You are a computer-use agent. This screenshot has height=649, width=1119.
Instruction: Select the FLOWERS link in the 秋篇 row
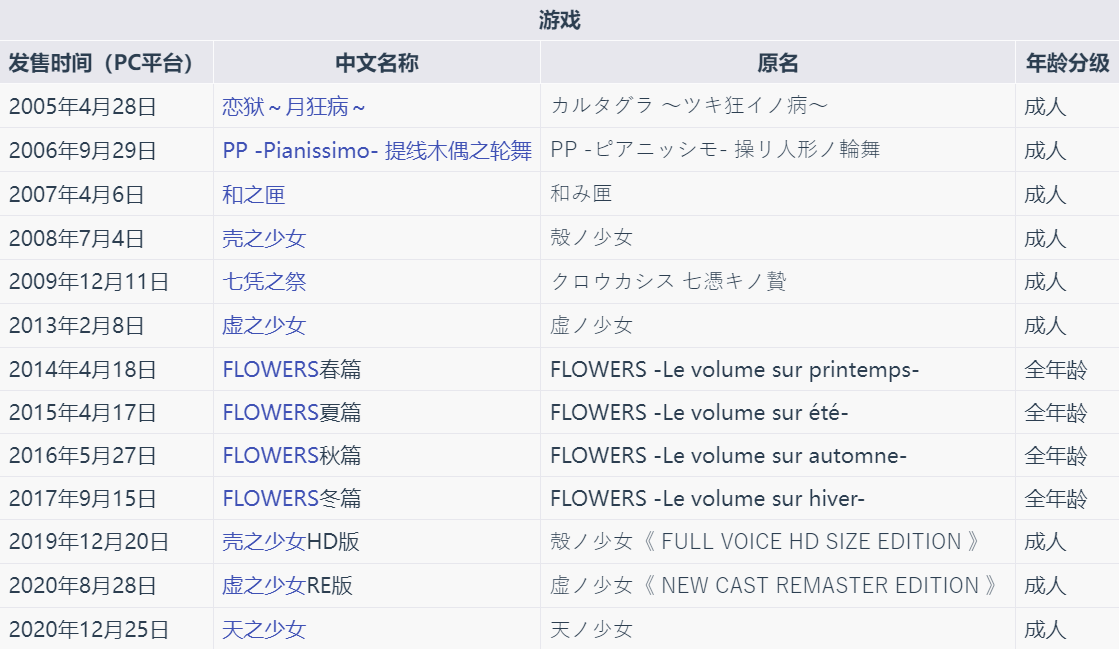pos(270,455)
